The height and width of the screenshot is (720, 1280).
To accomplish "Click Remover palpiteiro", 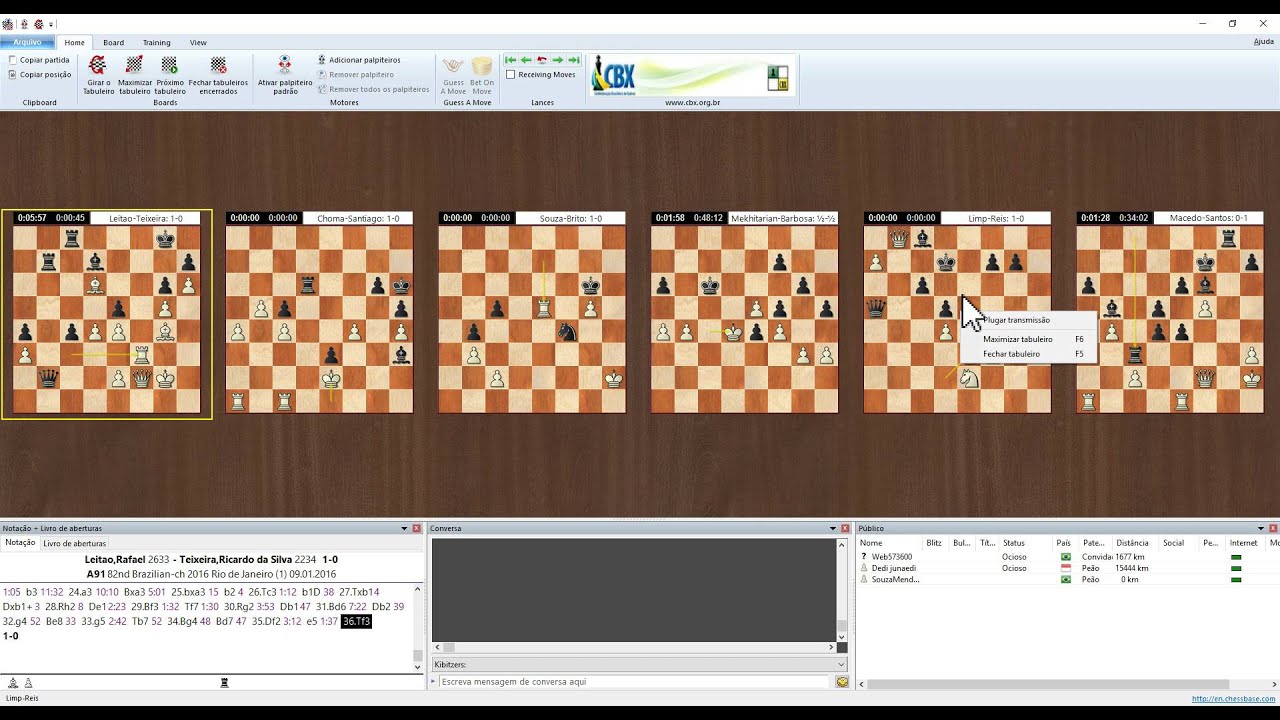I will 356,74.
